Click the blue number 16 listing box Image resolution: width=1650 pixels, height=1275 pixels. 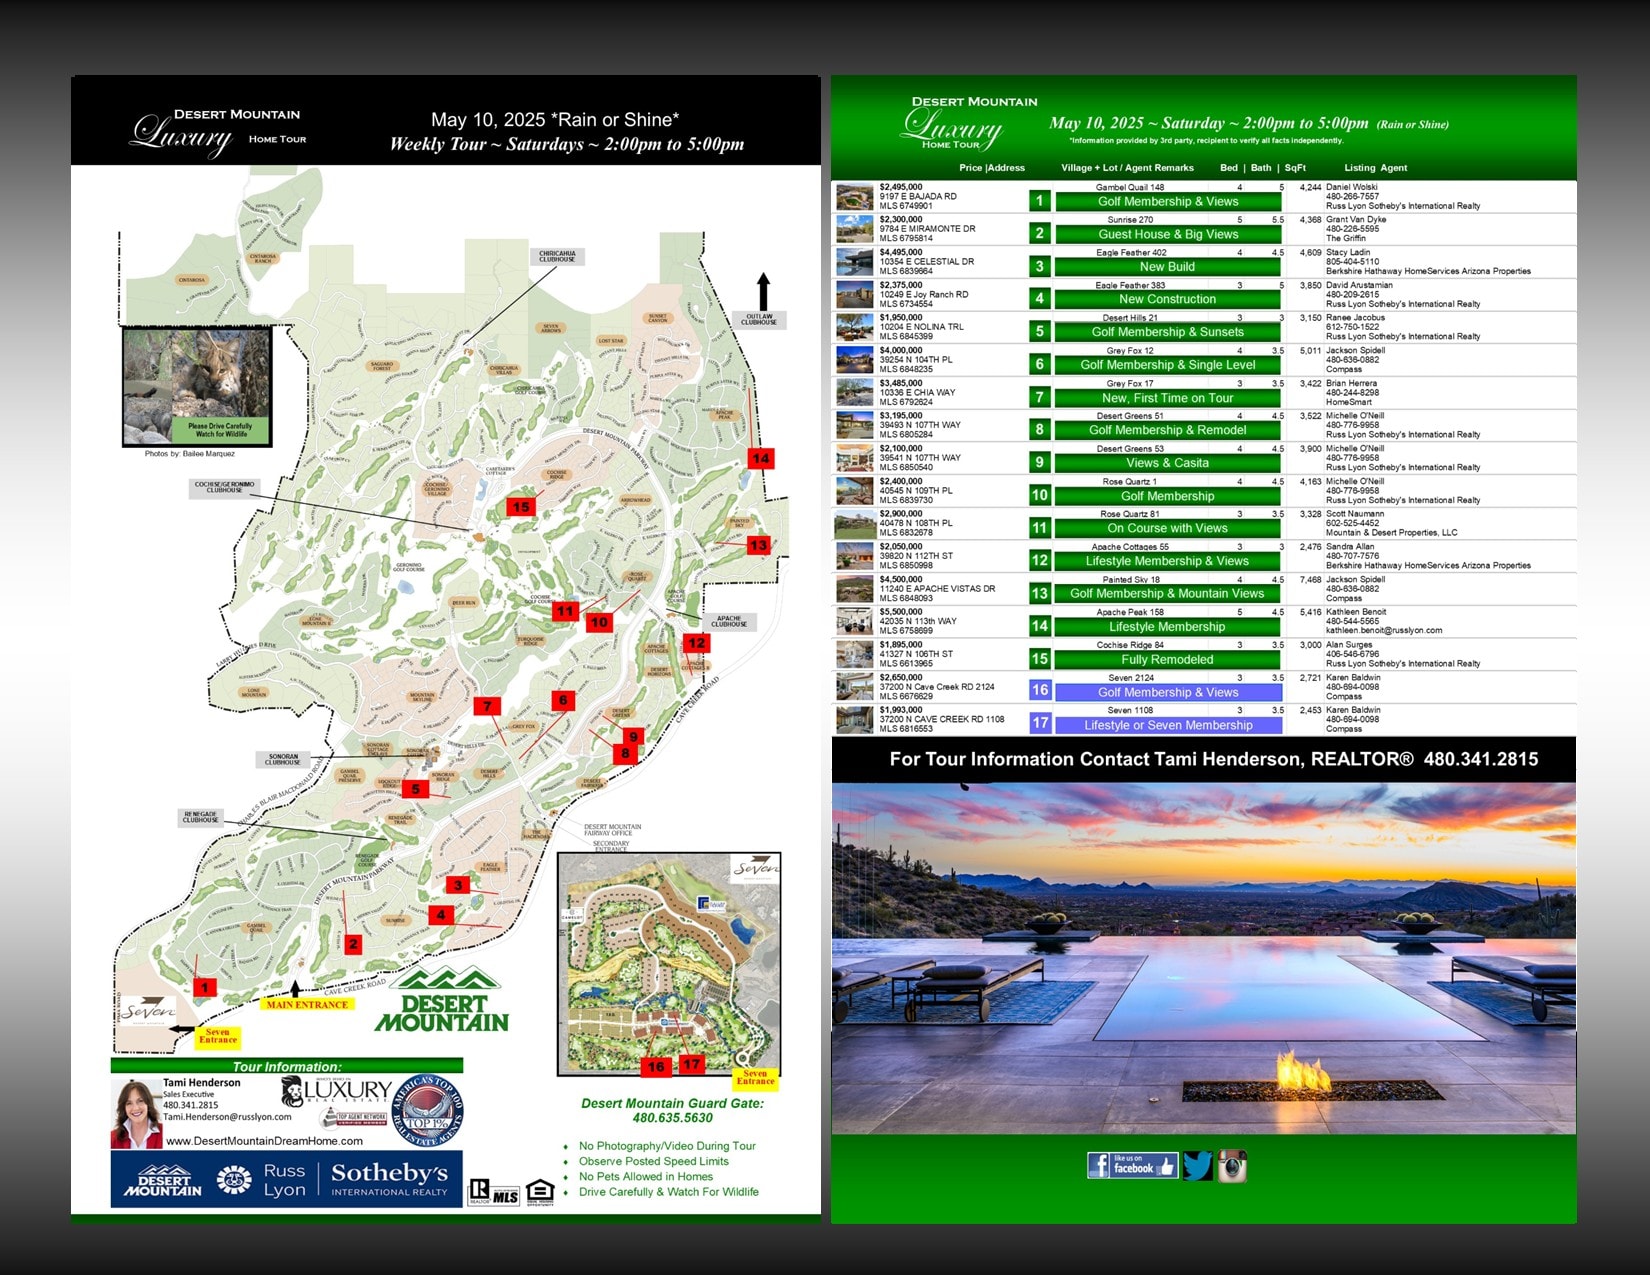(x=1039, y=690)
